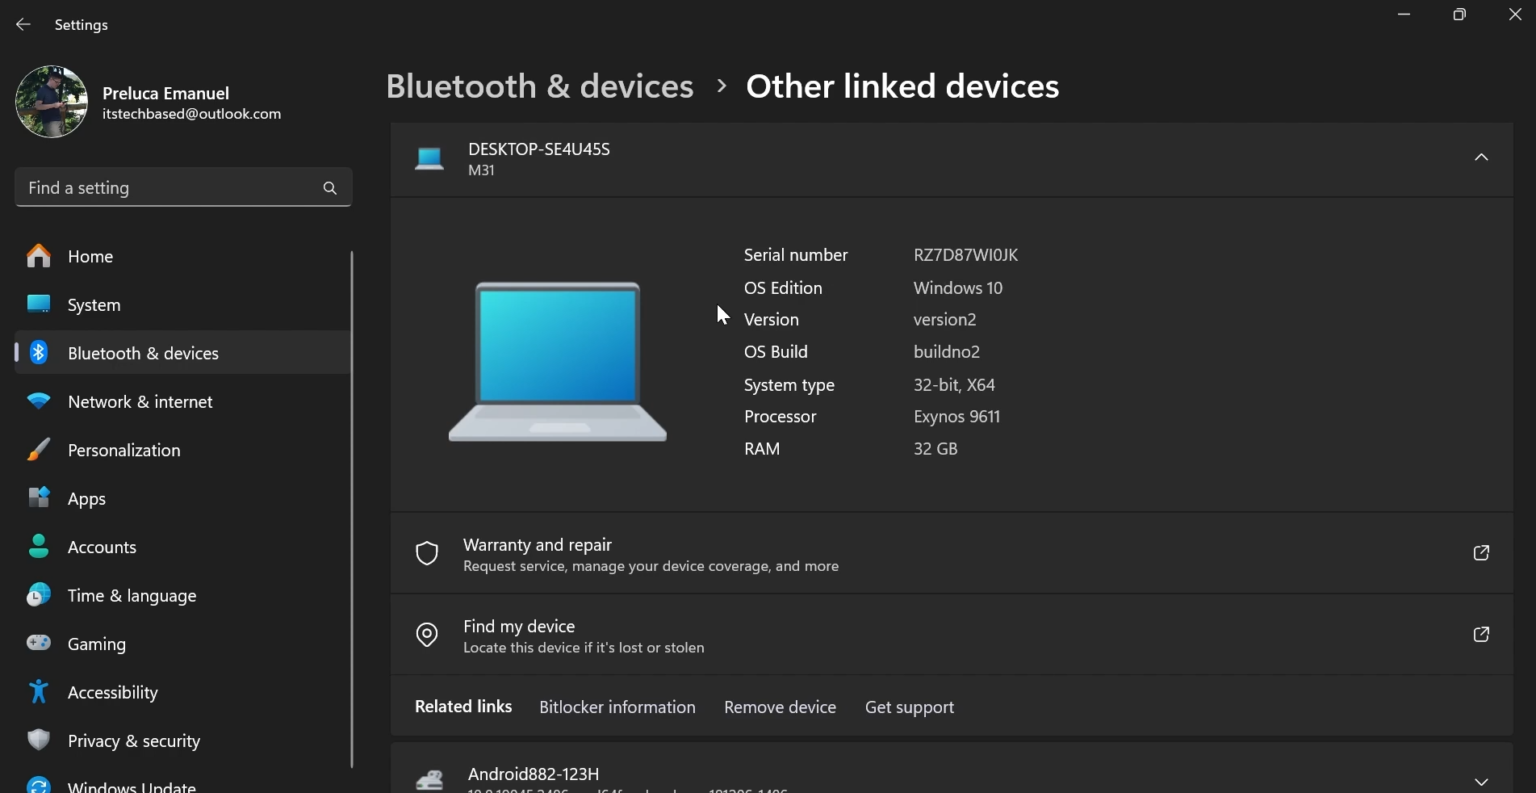The height and width of the screenshot is (793, 1536).
Task: Open System settings from the sidebar
Action: 183,305
